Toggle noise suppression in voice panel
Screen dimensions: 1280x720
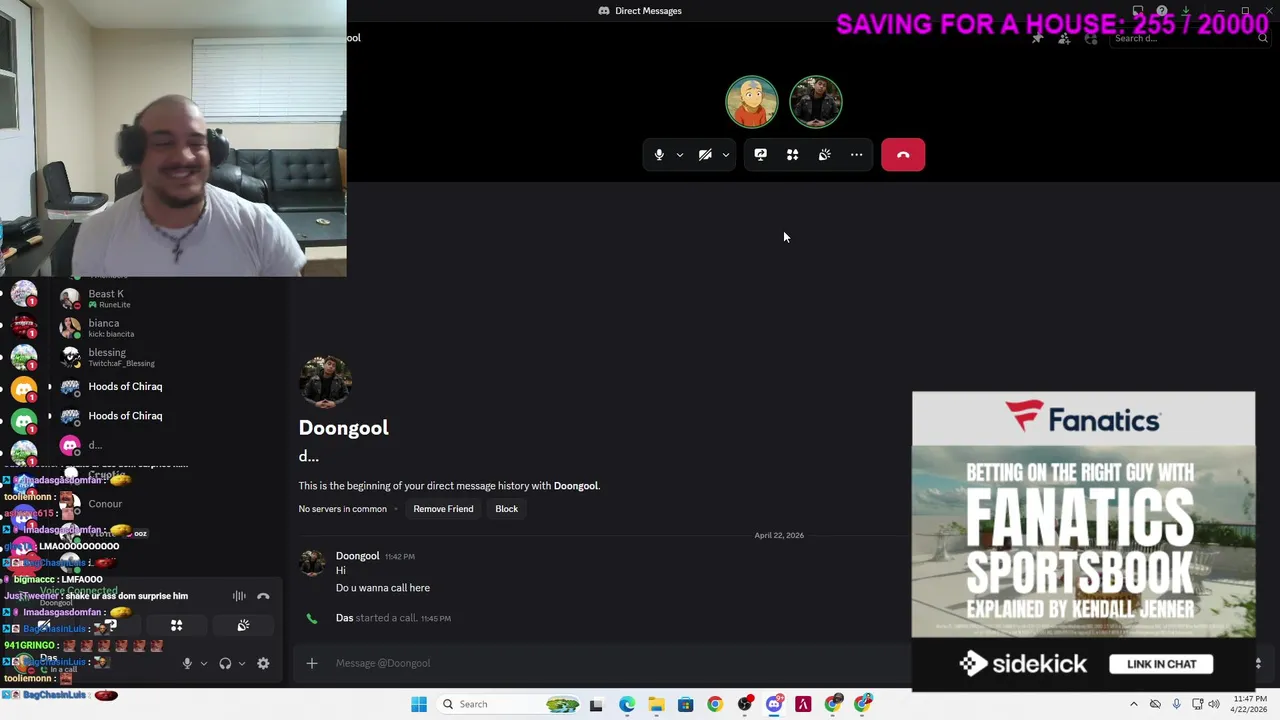click(239, 596)
